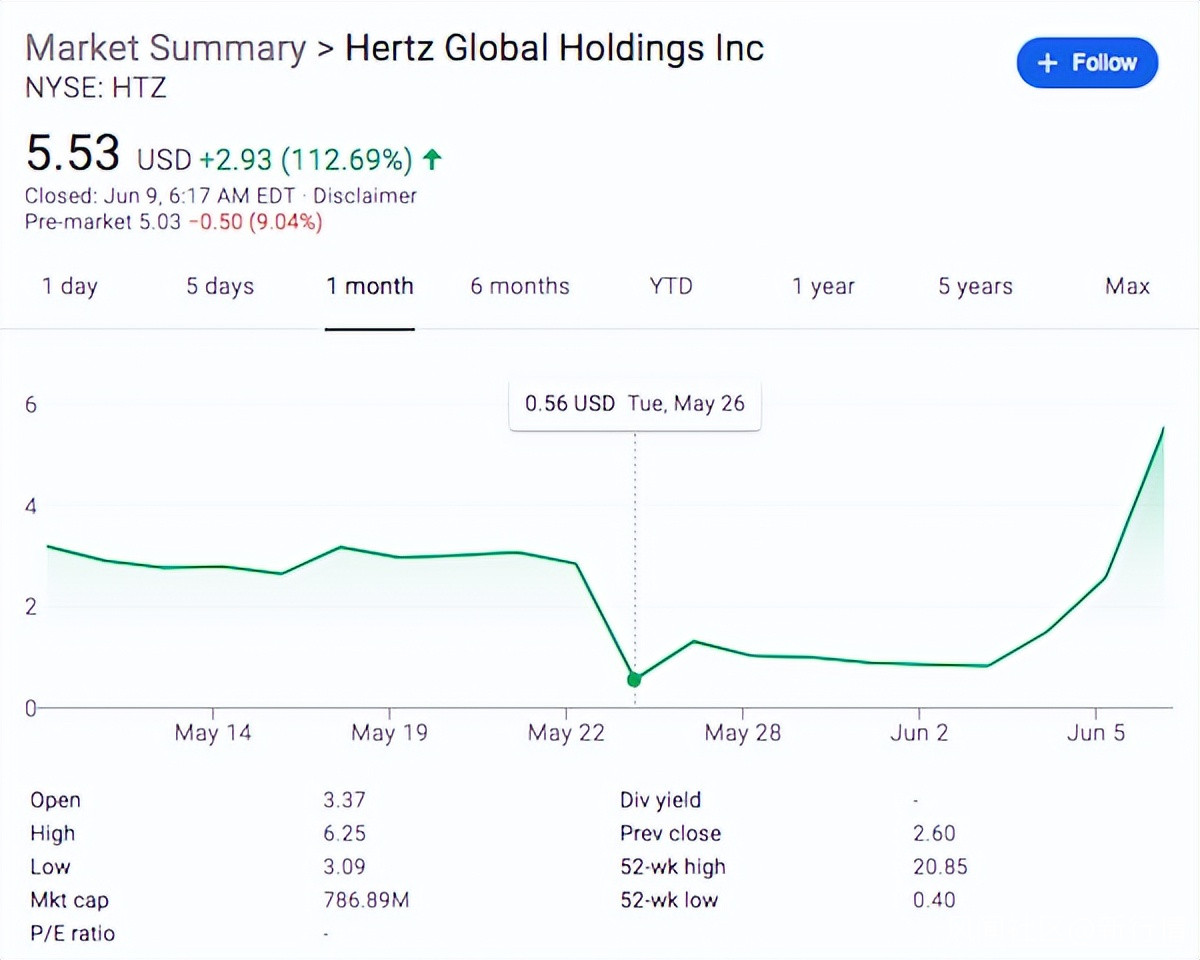Screen dimensions: 1200x960
Task: Click the green data point on the chart
Action: tap(634, 680)
